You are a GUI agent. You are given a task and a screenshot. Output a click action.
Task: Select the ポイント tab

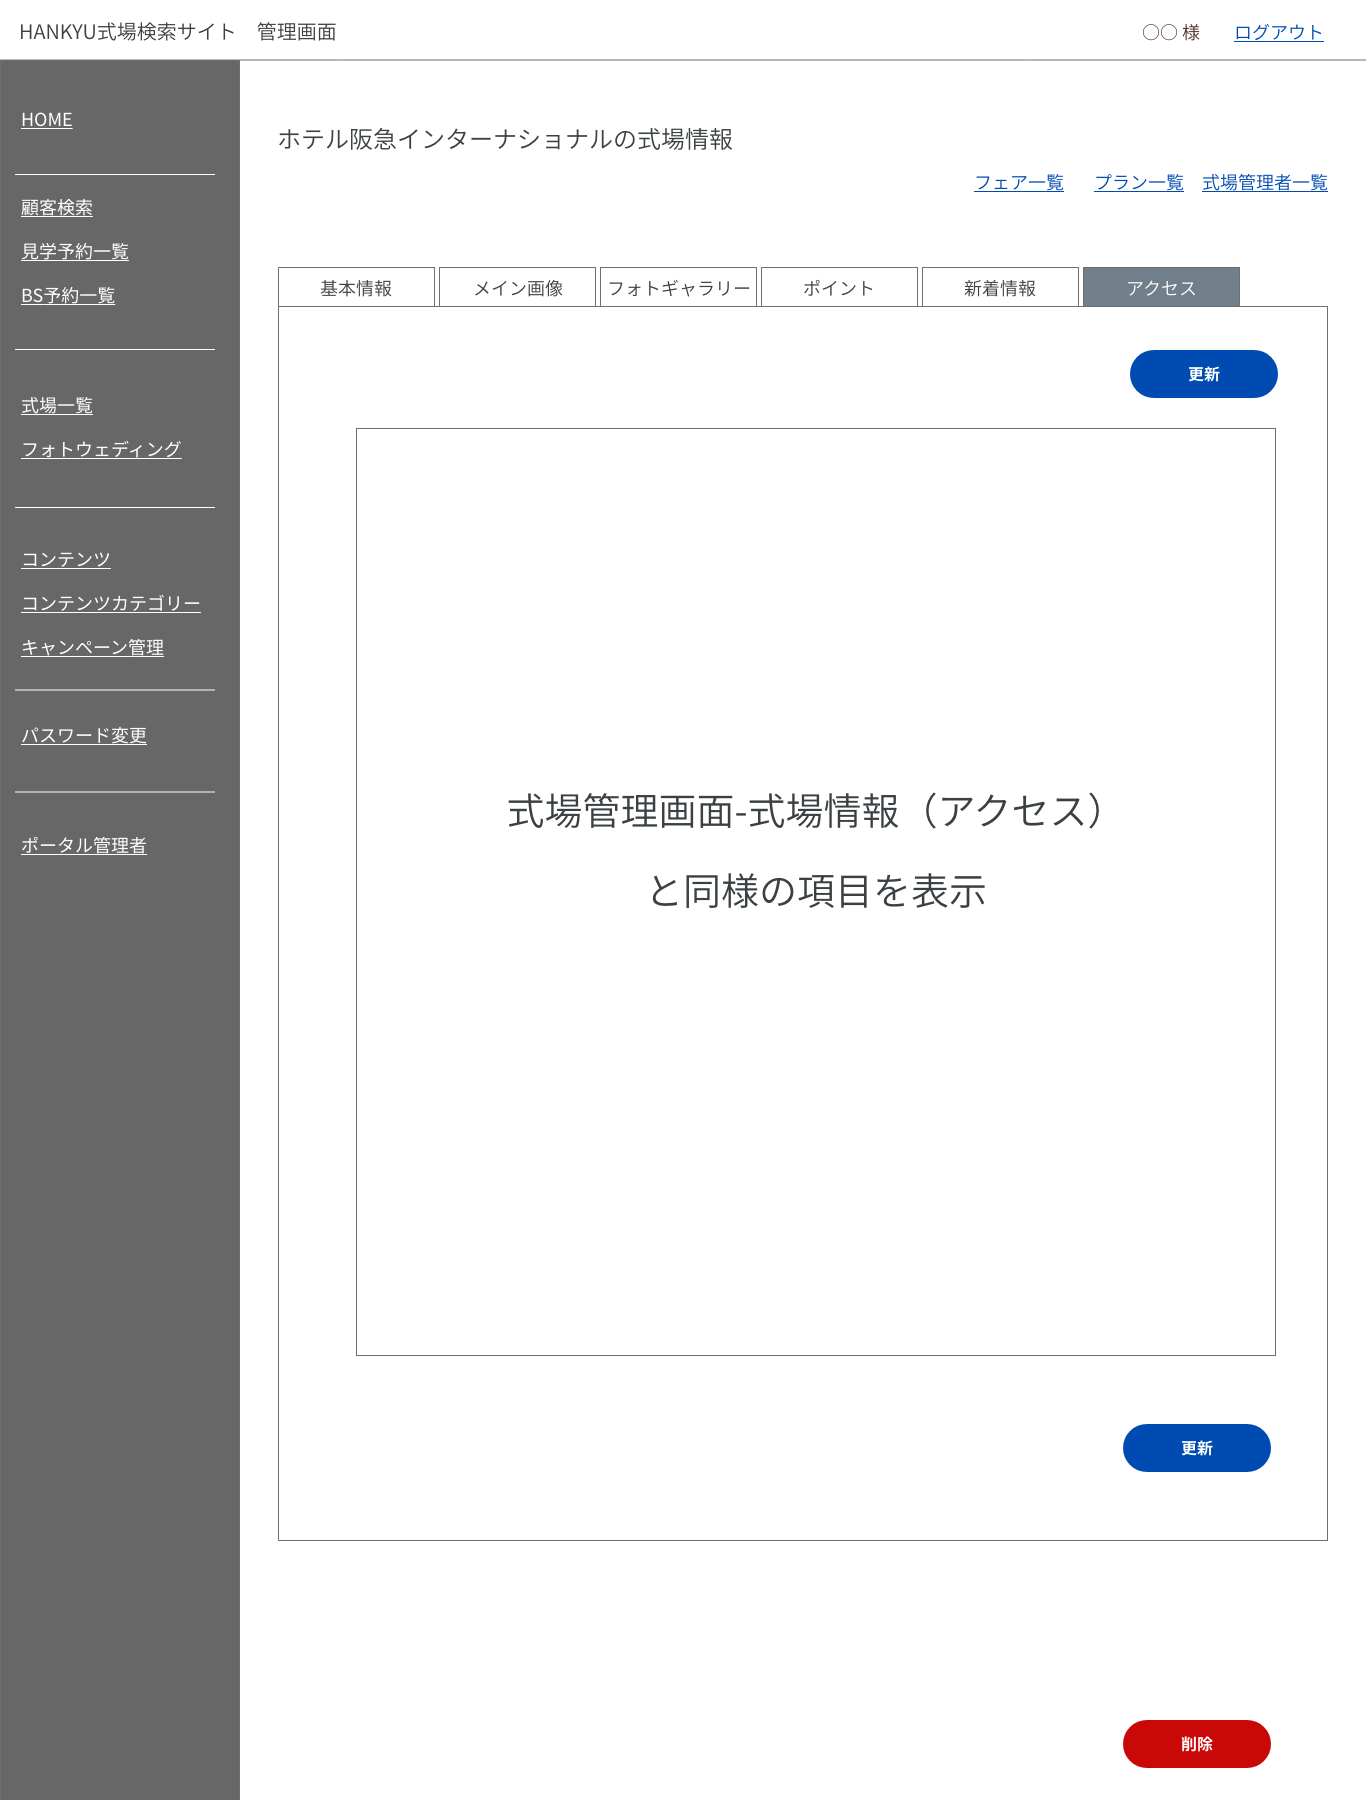click(x=839, y=288)
